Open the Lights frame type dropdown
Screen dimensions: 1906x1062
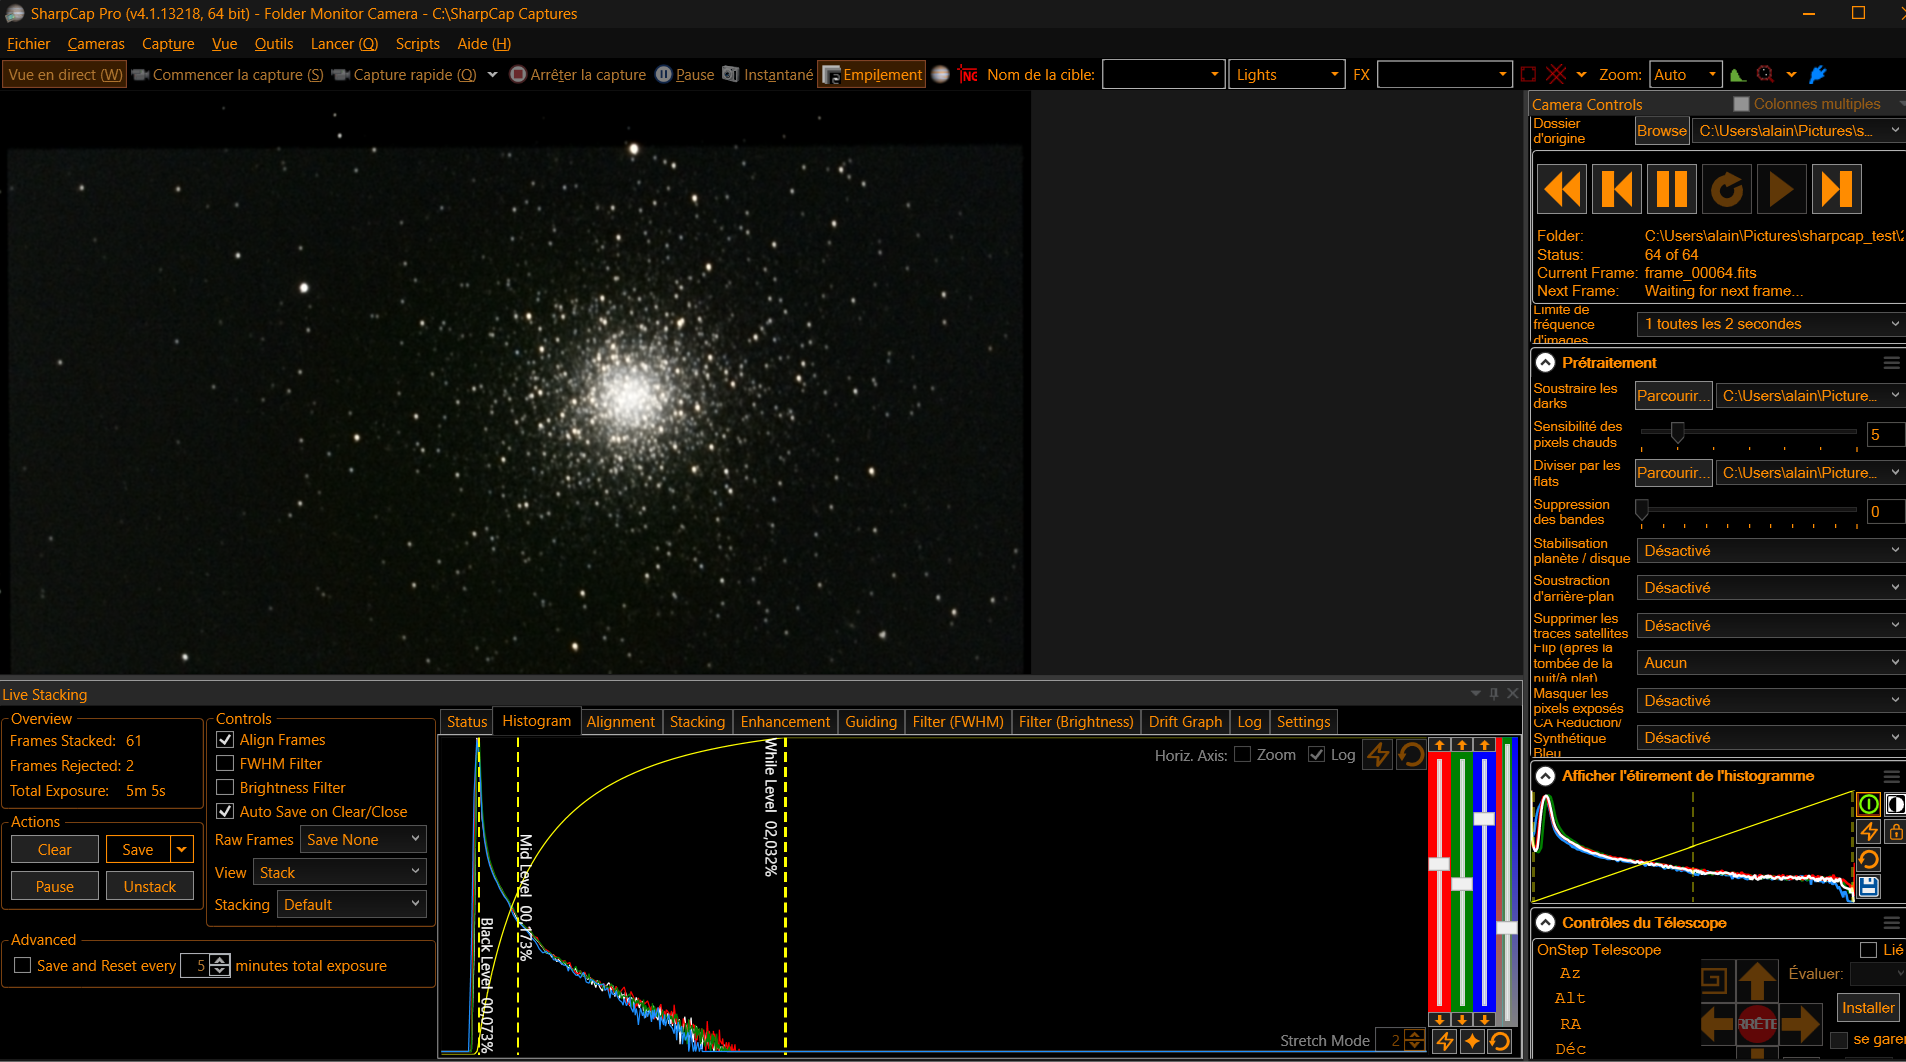(1286, 75)
